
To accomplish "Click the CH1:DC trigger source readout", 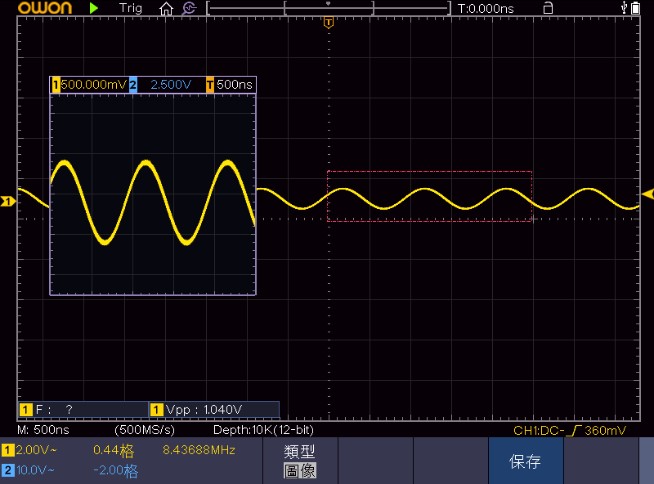I will (x=539, y=431).
